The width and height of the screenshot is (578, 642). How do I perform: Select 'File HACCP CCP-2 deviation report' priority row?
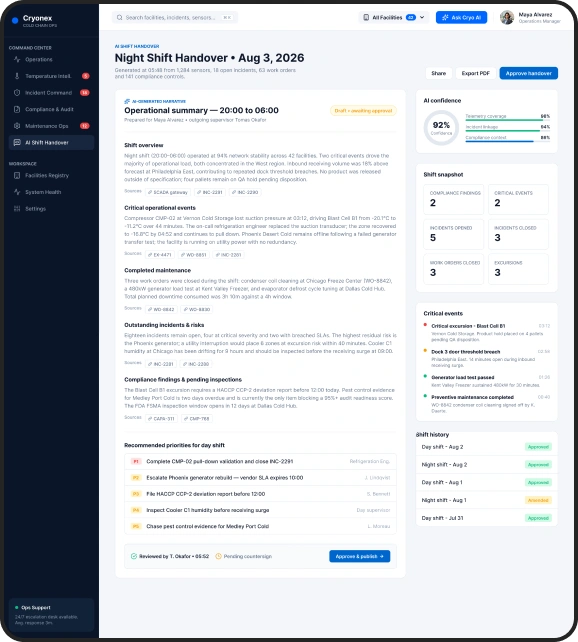(x=260, y=494)
